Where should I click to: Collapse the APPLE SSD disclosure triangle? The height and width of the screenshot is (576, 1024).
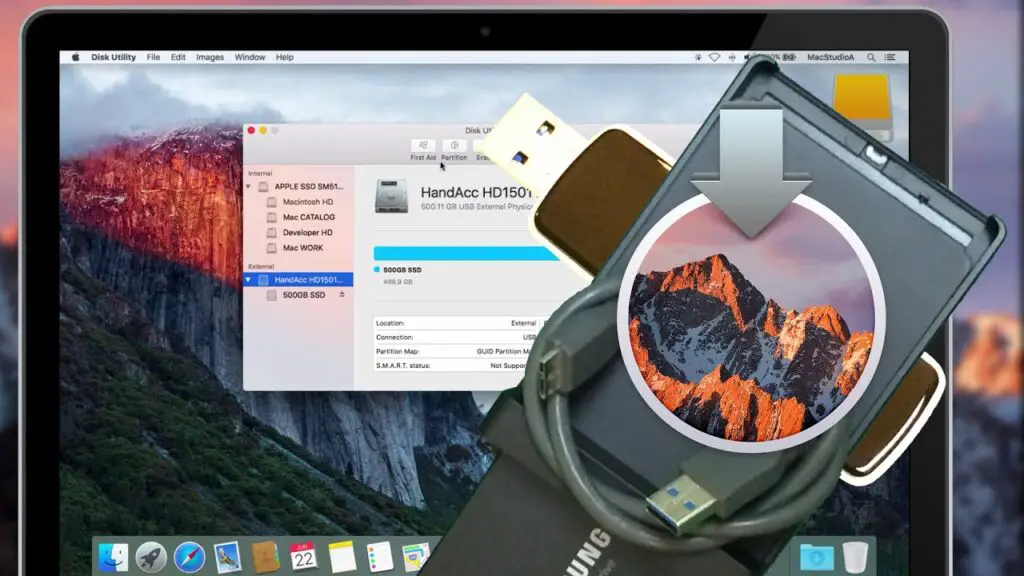[x=249, y=187]
